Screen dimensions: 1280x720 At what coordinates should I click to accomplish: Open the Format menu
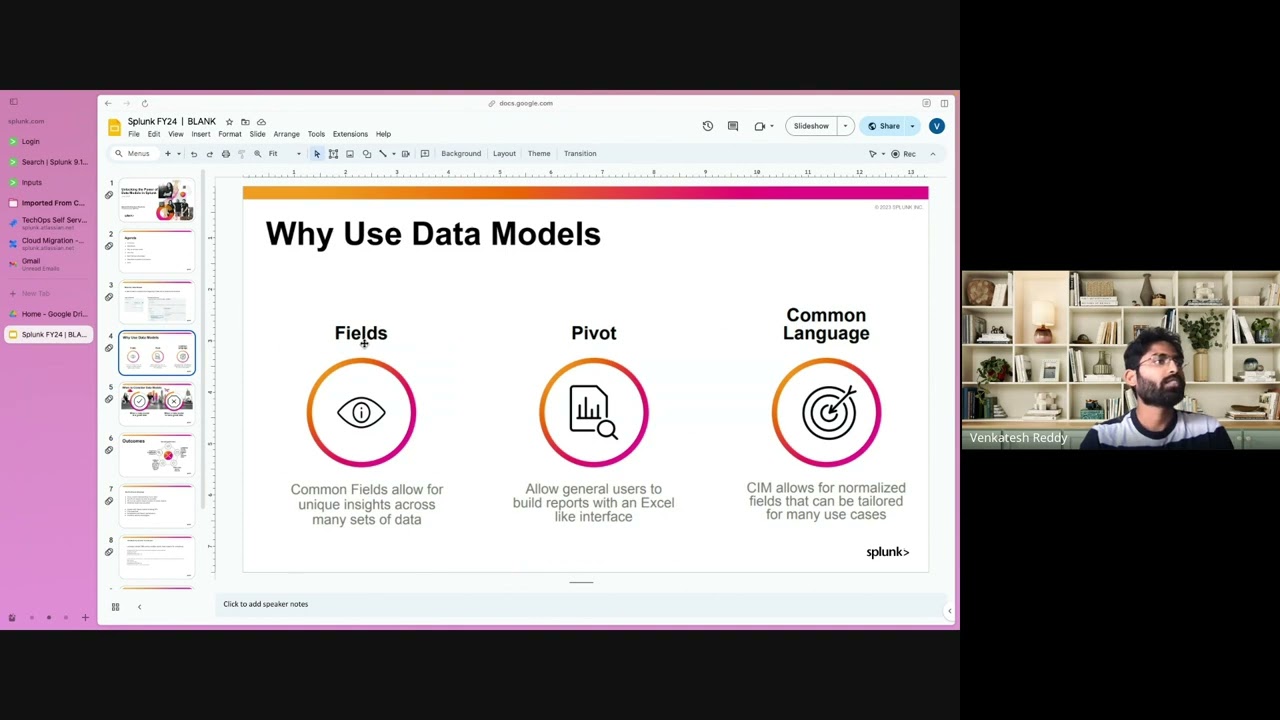[229, 134]
